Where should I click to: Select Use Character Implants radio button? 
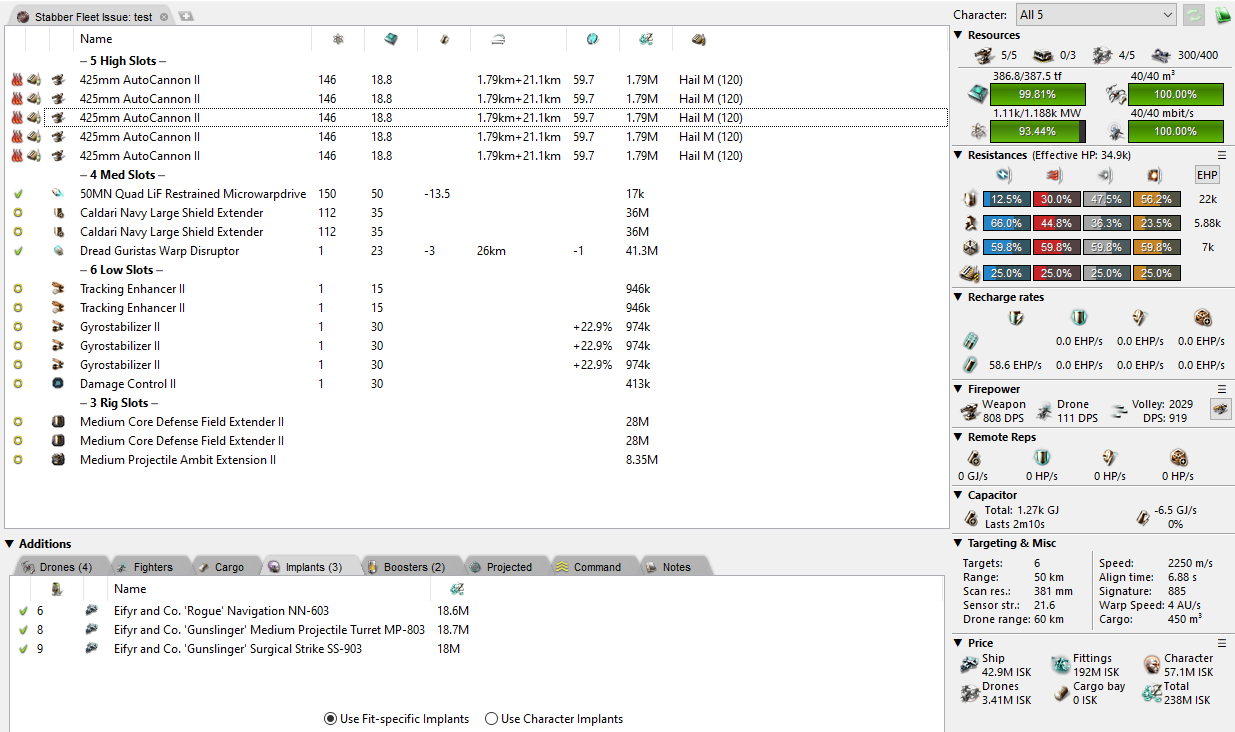click(491, 718)
